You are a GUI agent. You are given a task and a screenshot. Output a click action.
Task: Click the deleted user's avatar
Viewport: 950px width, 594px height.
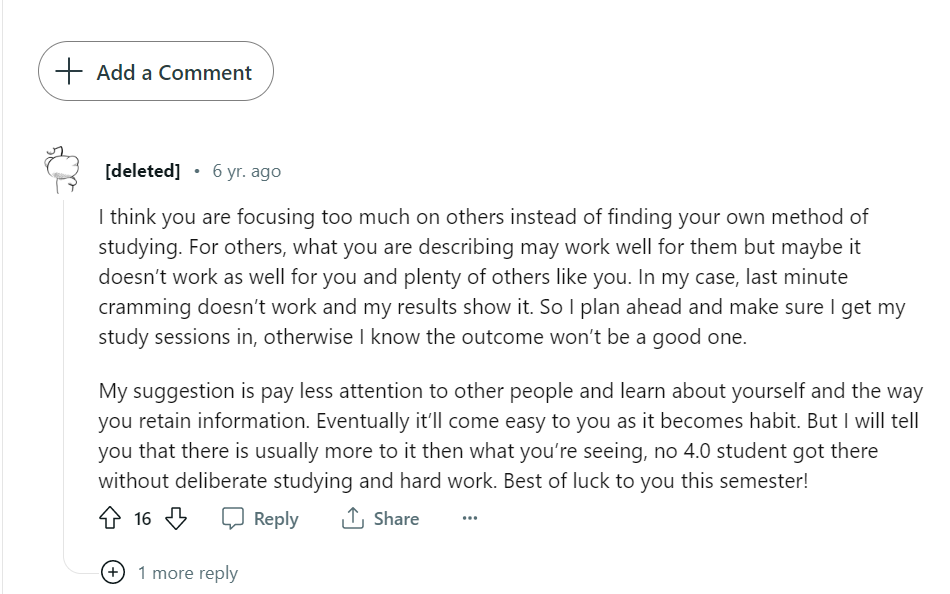[61, 169]
